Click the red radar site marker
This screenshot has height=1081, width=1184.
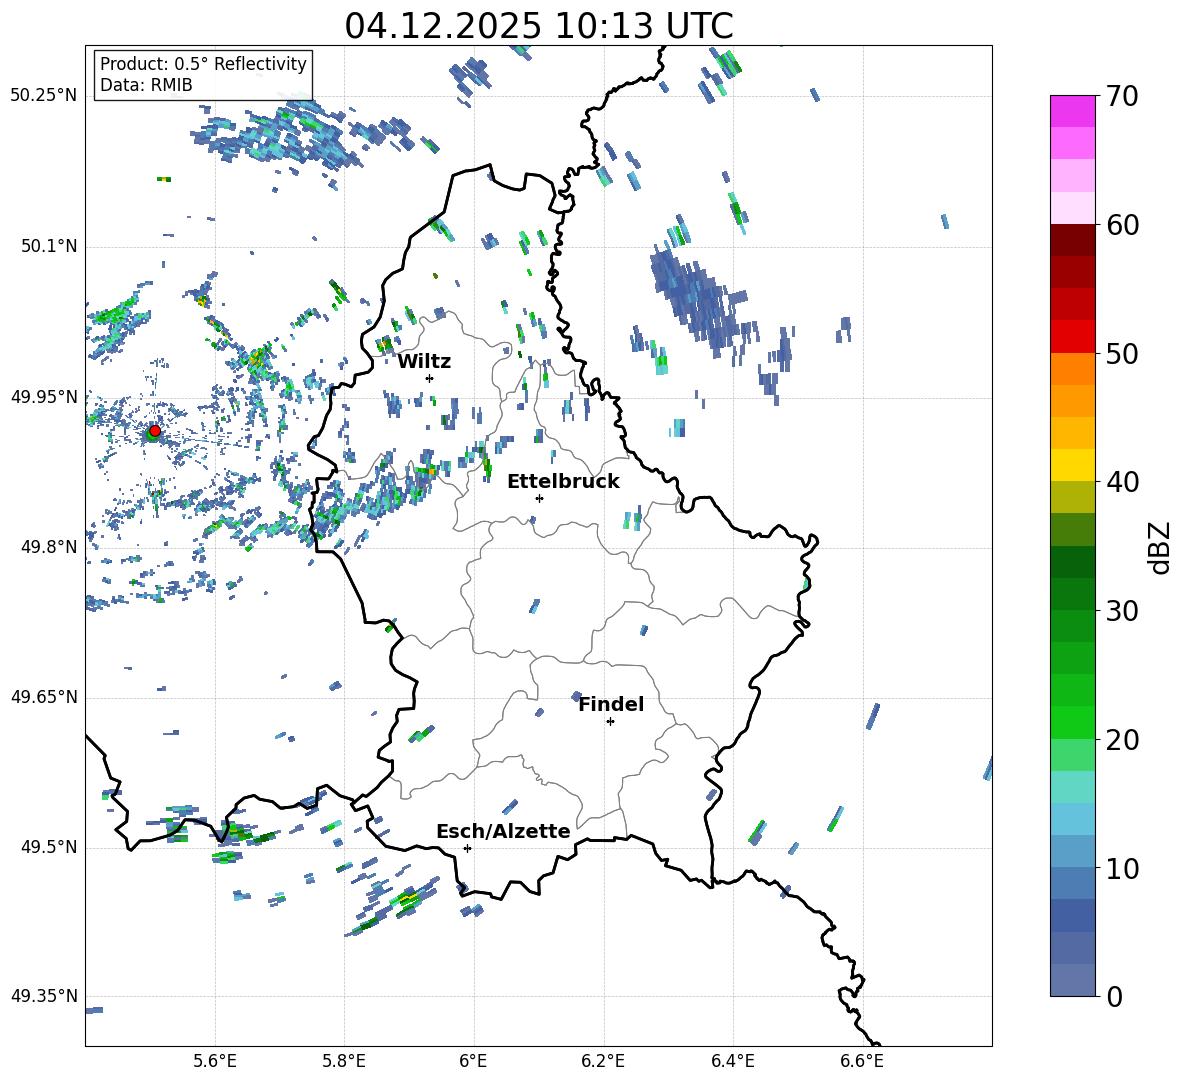point(154,431)
